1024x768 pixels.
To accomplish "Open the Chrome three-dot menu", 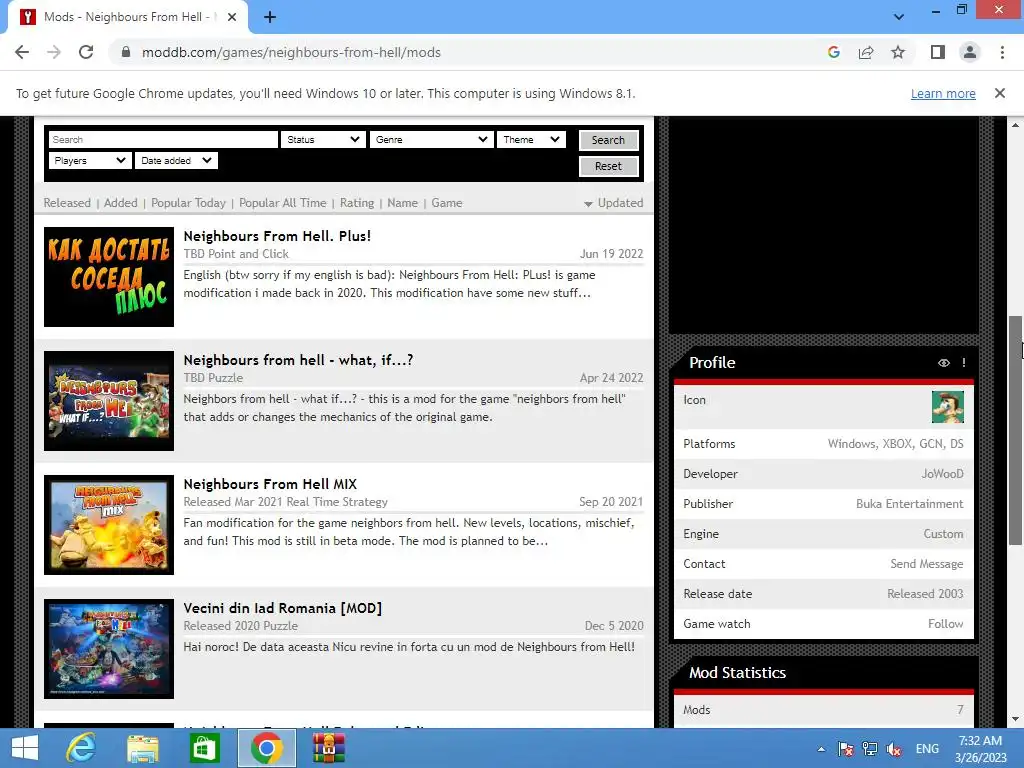I will coord(1002,52).
